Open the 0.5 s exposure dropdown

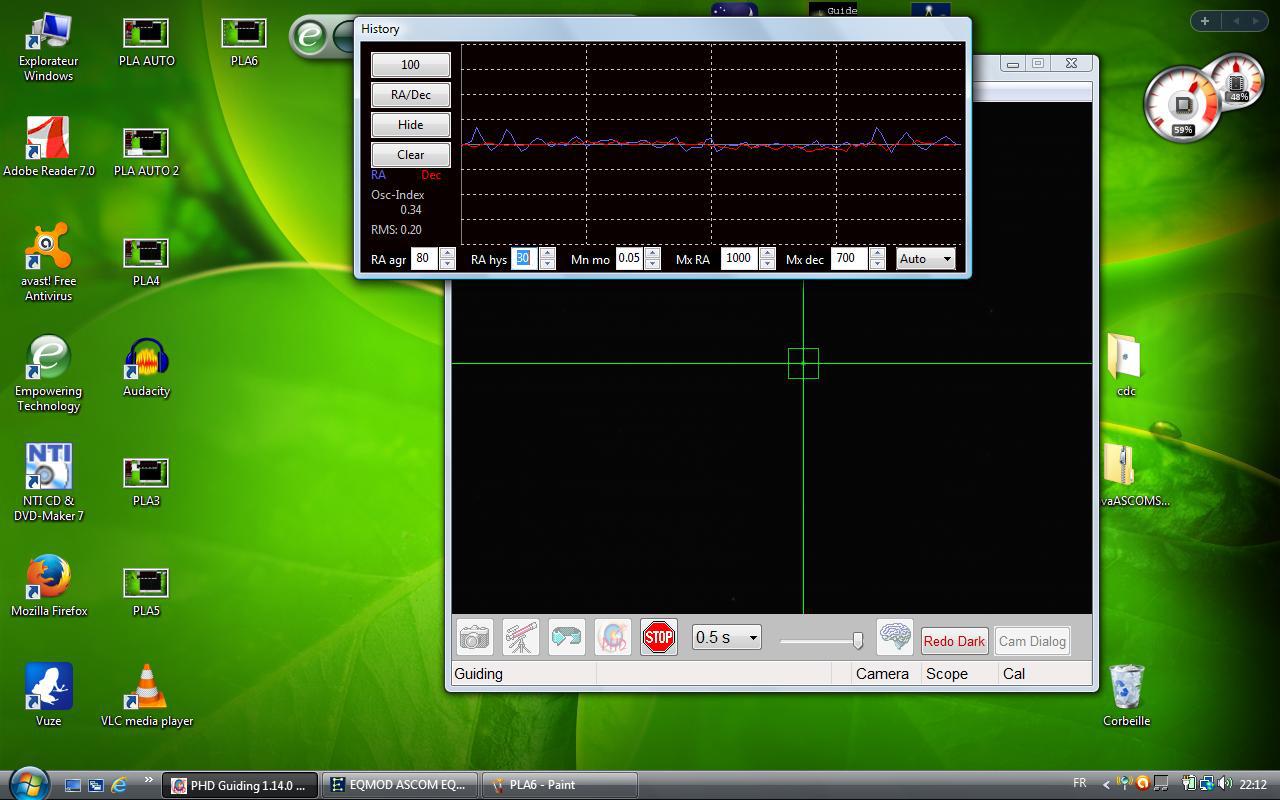click(727, 638)
